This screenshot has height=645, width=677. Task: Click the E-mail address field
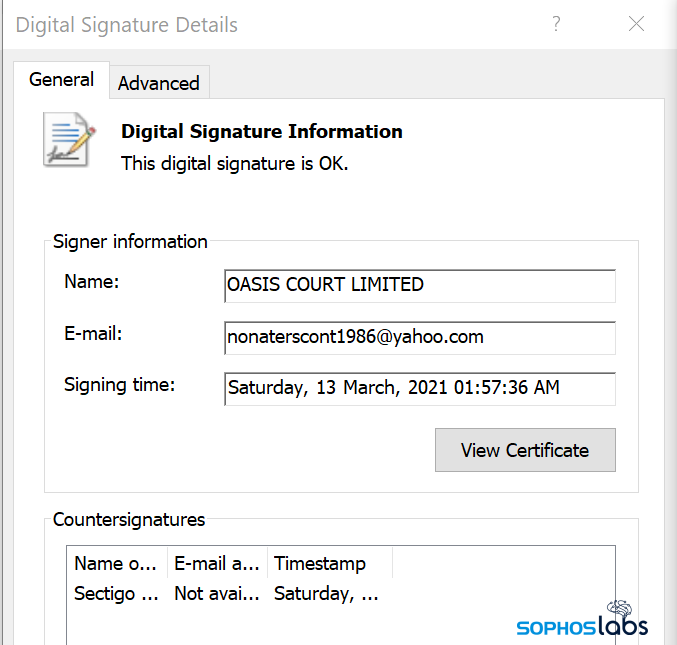tap(420, 337)
